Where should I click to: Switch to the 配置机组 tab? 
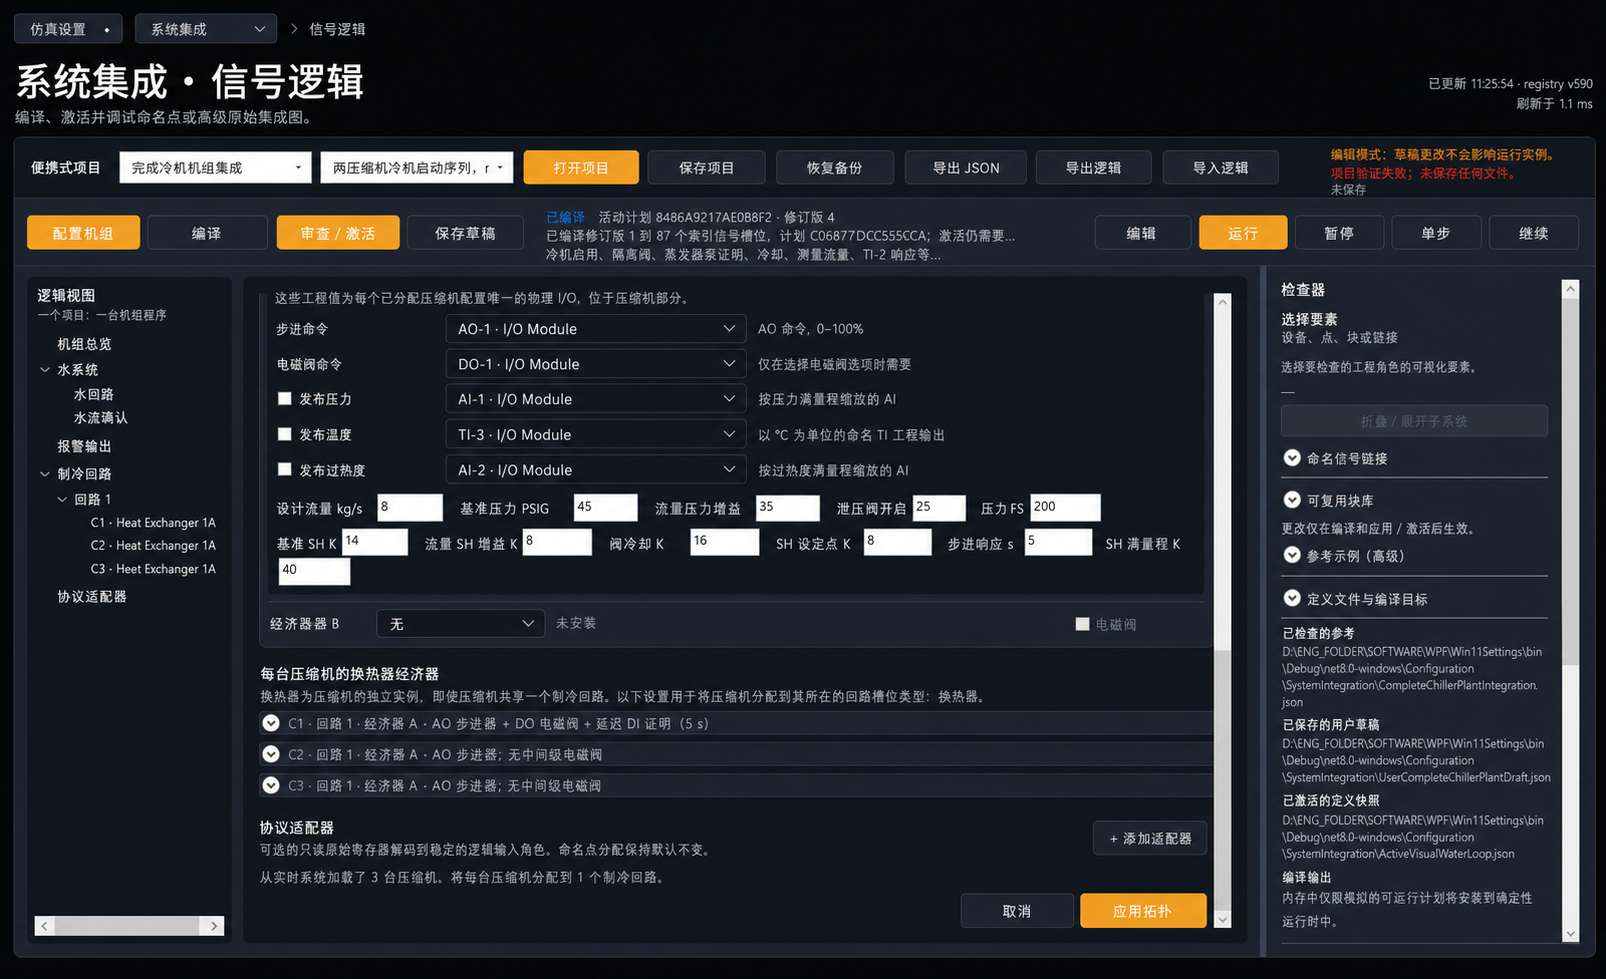(x=83, y=233)
